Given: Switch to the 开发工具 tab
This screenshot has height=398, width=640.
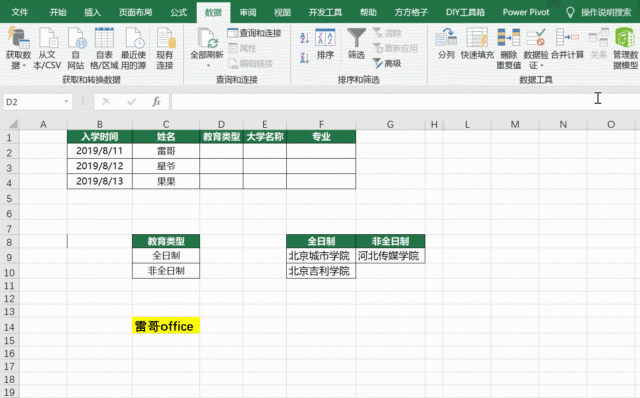Looking at the screenshot, I should tap(325, 12).
